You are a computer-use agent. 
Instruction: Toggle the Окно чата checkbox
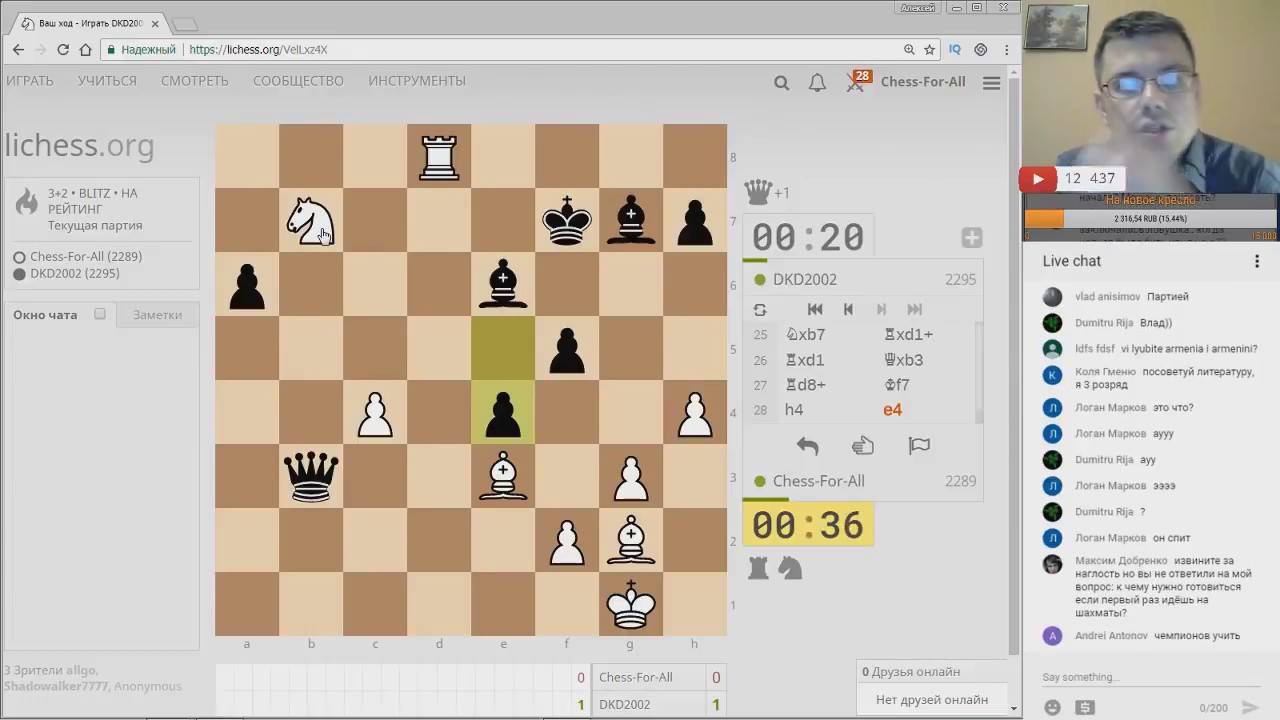[x=100, y=314]
